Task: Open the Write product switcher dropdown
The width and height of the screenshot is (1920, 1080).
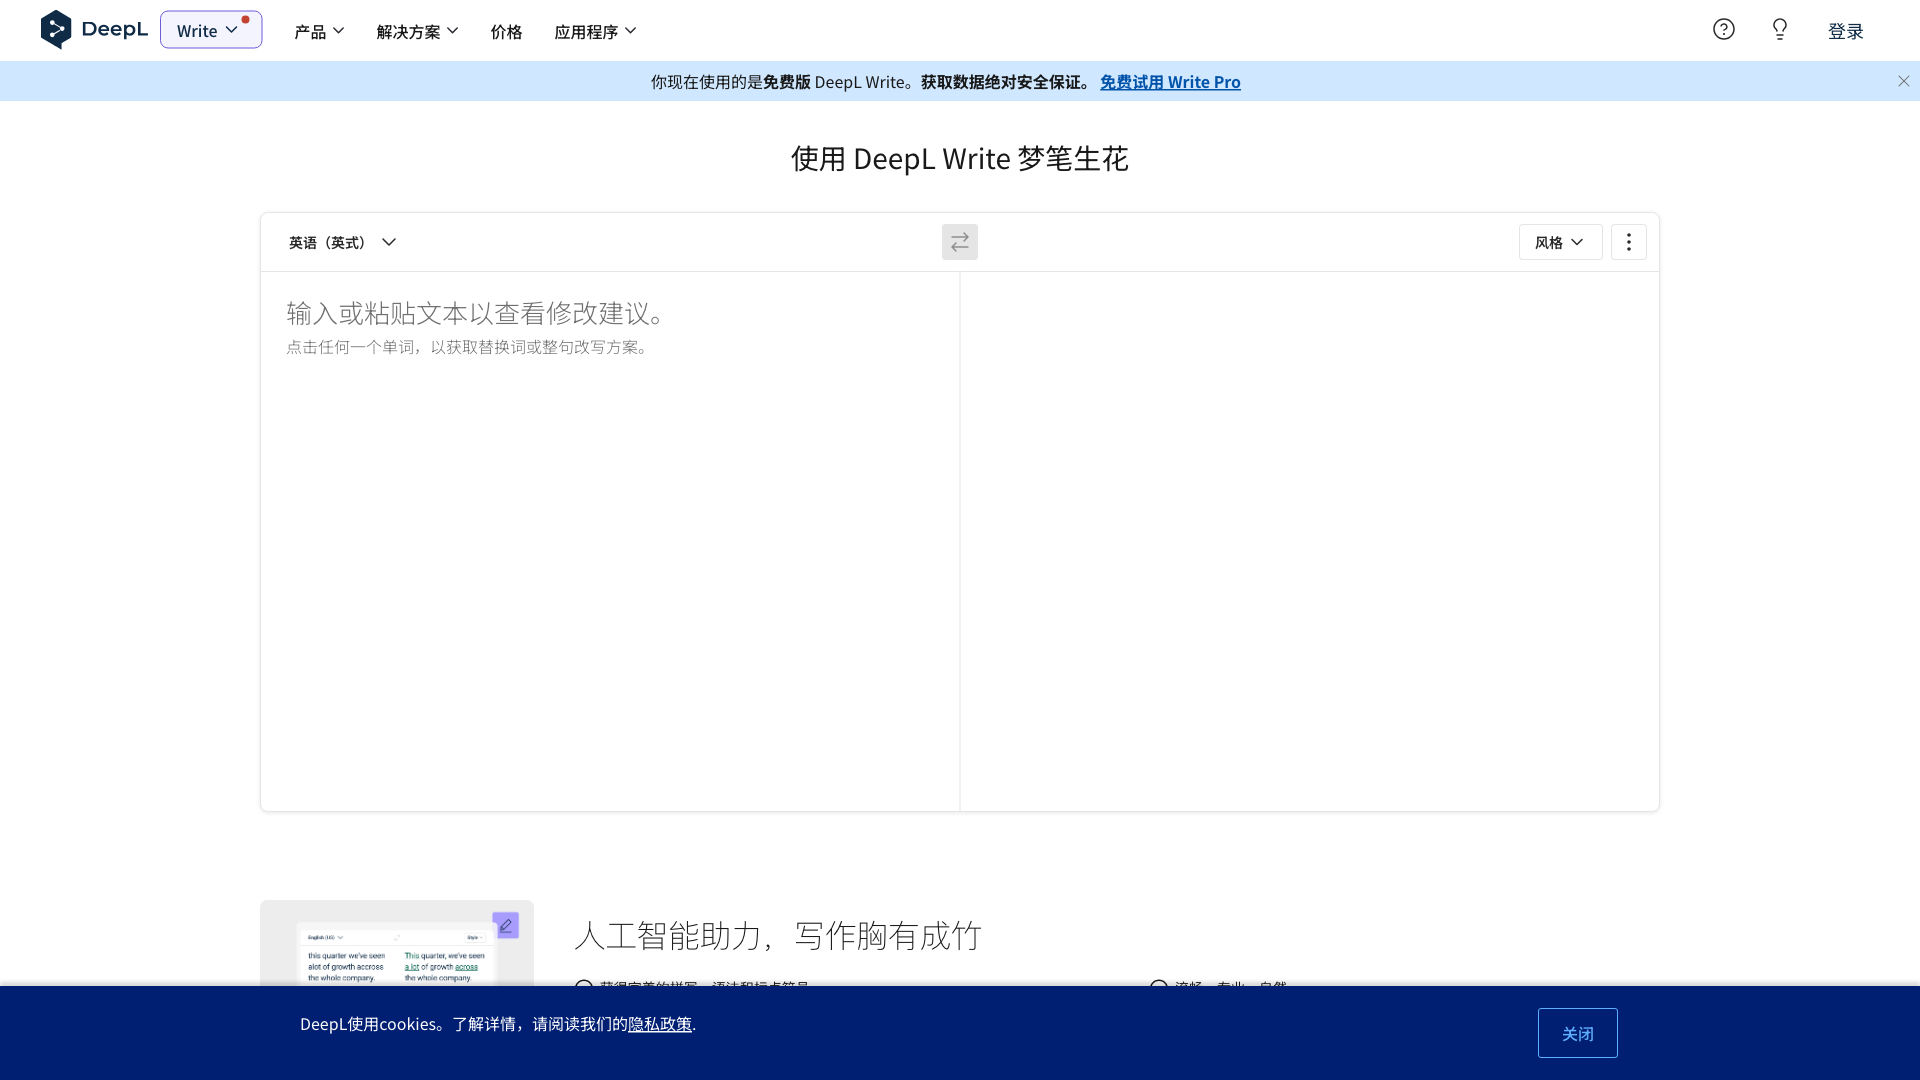Action: tap(211, 30)
